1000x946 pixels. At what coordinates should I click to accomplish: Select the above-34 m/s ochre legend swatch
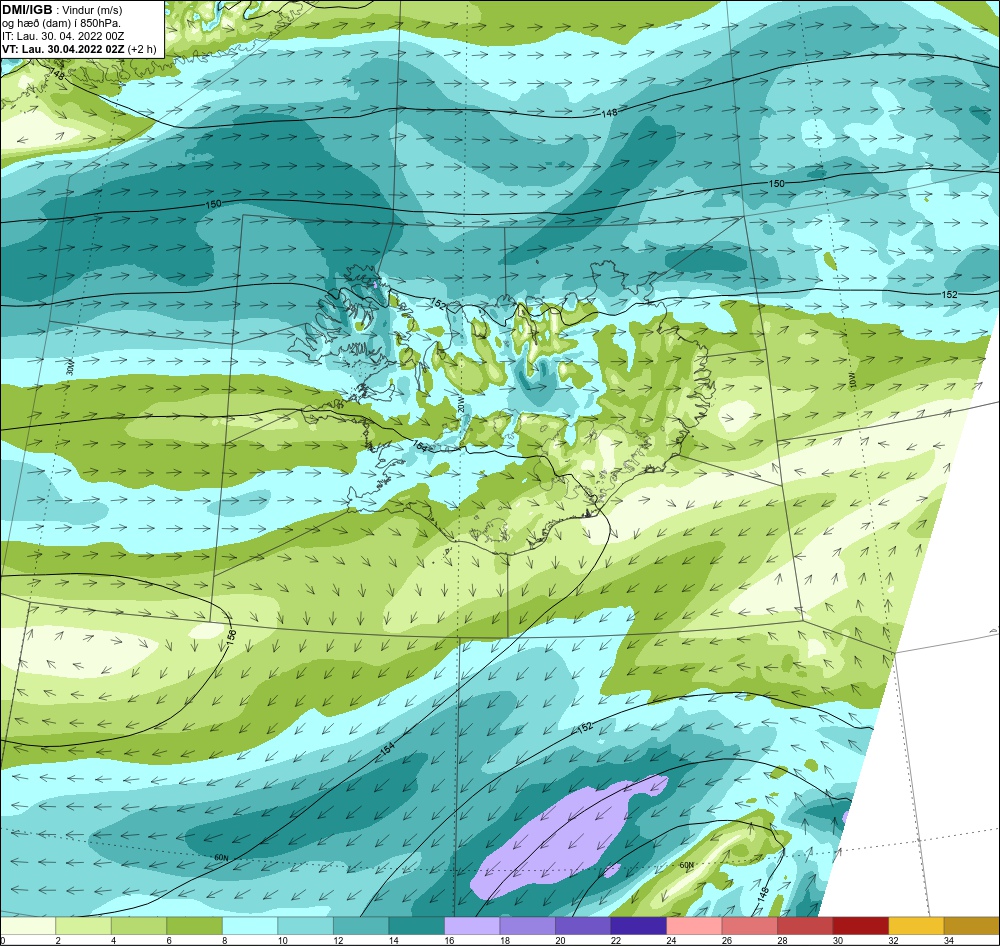tap(971, 926)
